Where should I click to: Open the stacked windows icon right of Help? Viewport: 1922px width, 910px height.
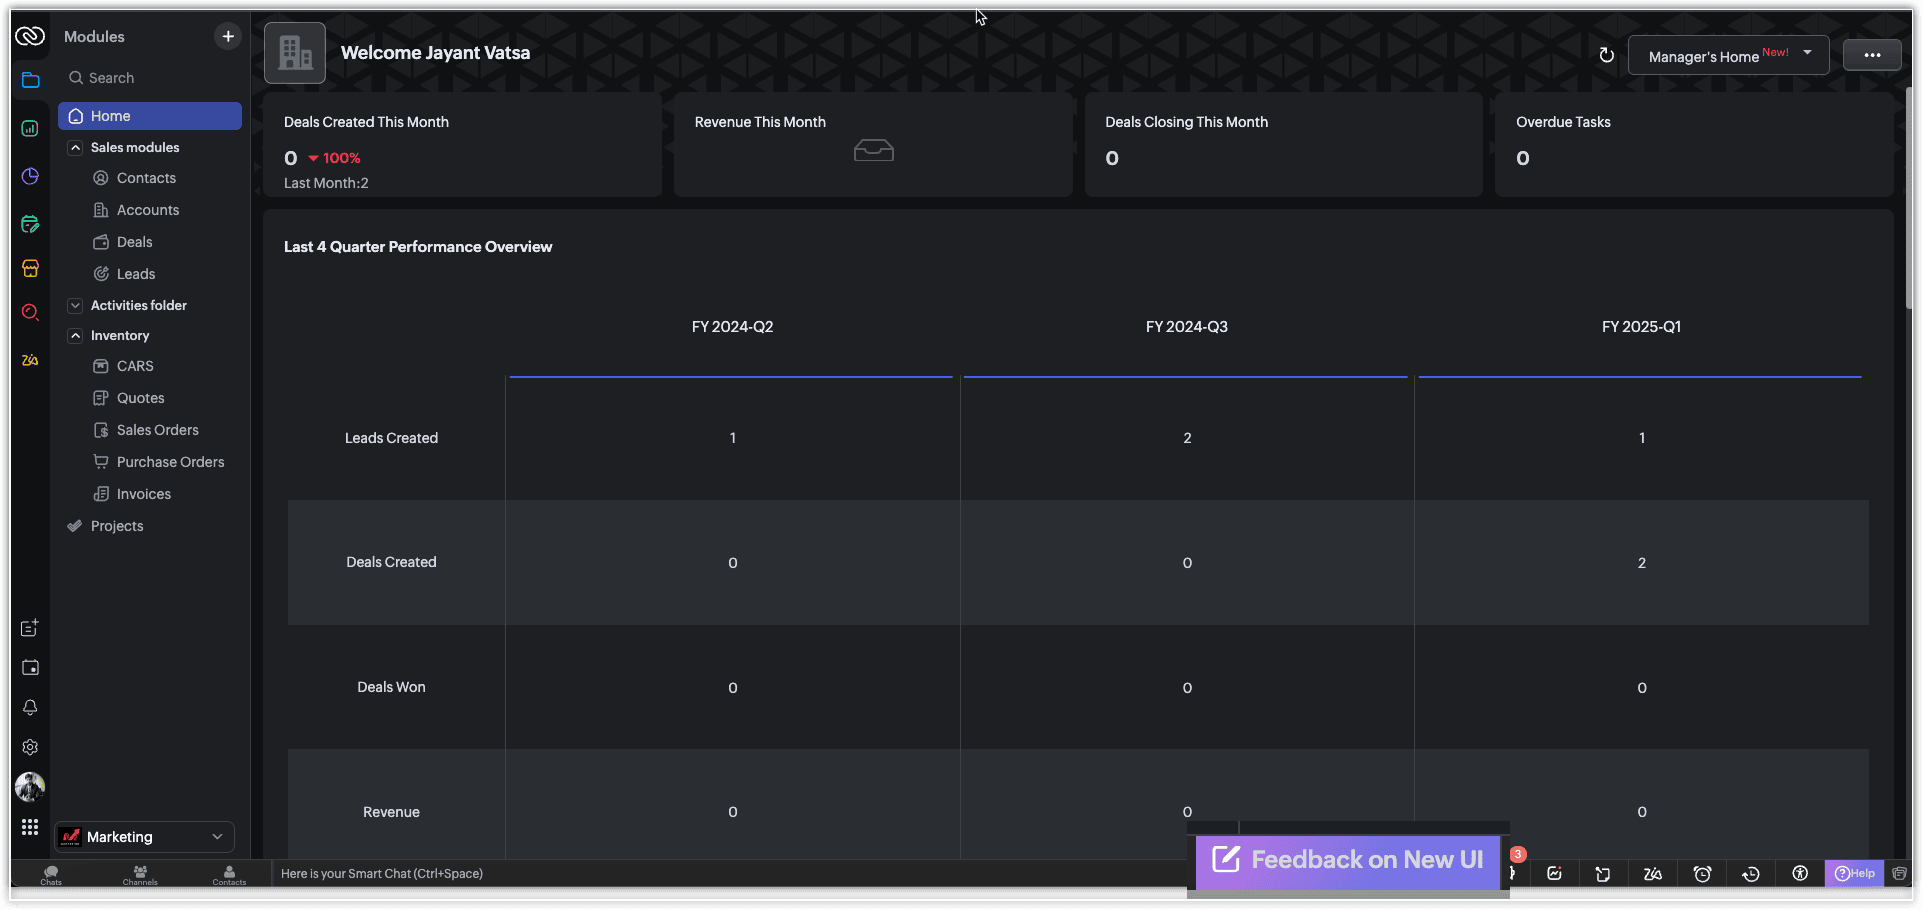[x=1899, y=874]
